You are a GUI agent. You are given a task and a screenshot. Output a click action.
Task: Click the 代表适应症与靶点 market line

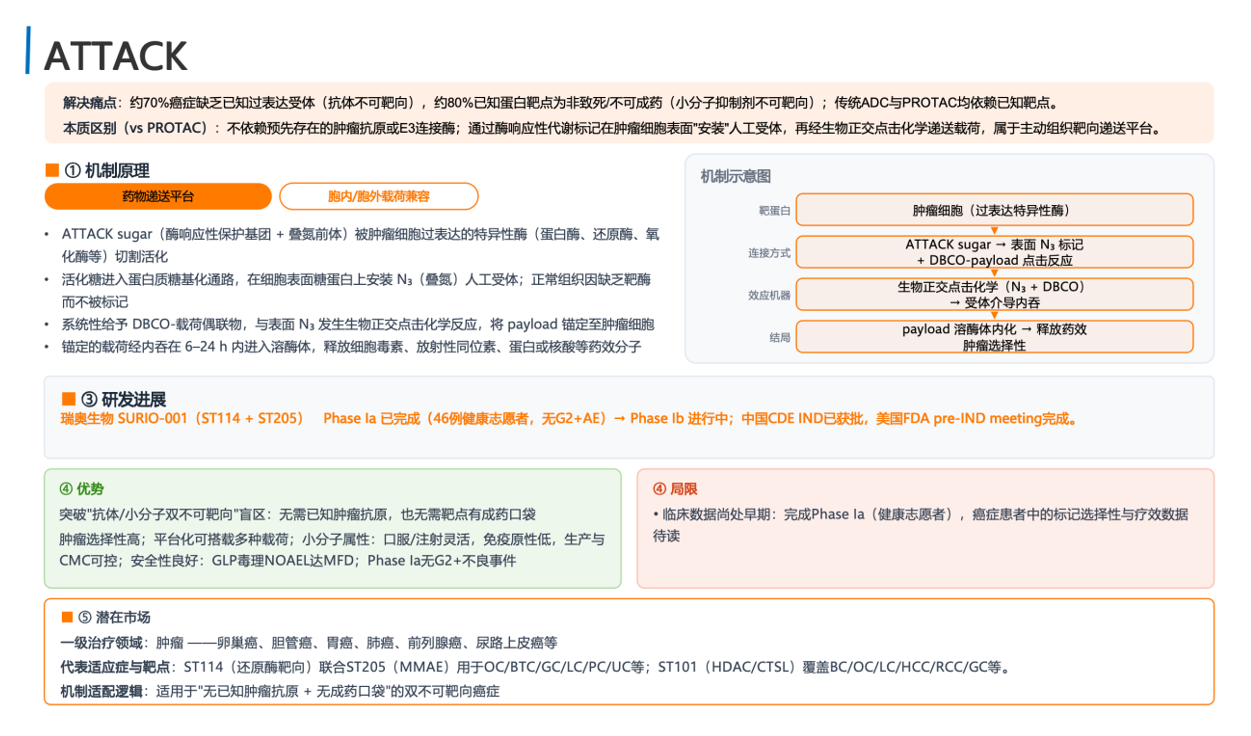click(x=537, y=667)
